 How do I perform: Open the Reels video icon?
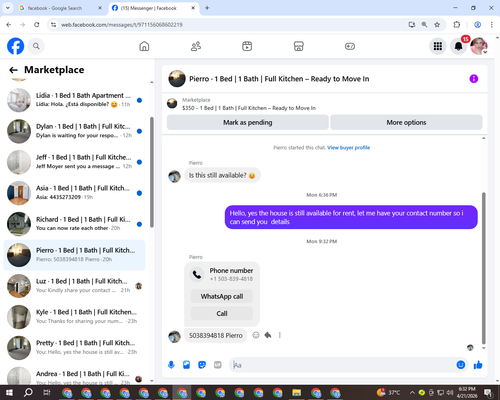click(247, 46)
